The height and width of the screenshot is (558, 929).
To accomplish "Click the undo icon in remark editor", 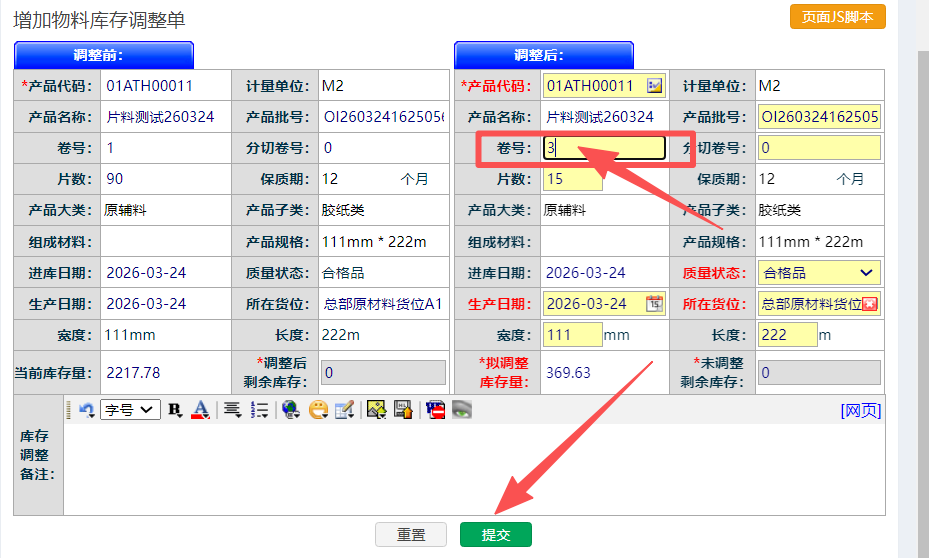I will (x=86, y=409).
